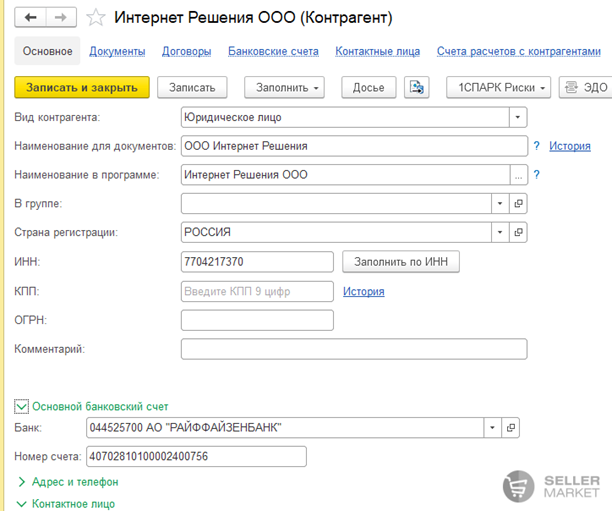This screenshot has height=511, width=612.
Task: Open the Страна регистрации record icon
Action: click(x=518, y=232)
